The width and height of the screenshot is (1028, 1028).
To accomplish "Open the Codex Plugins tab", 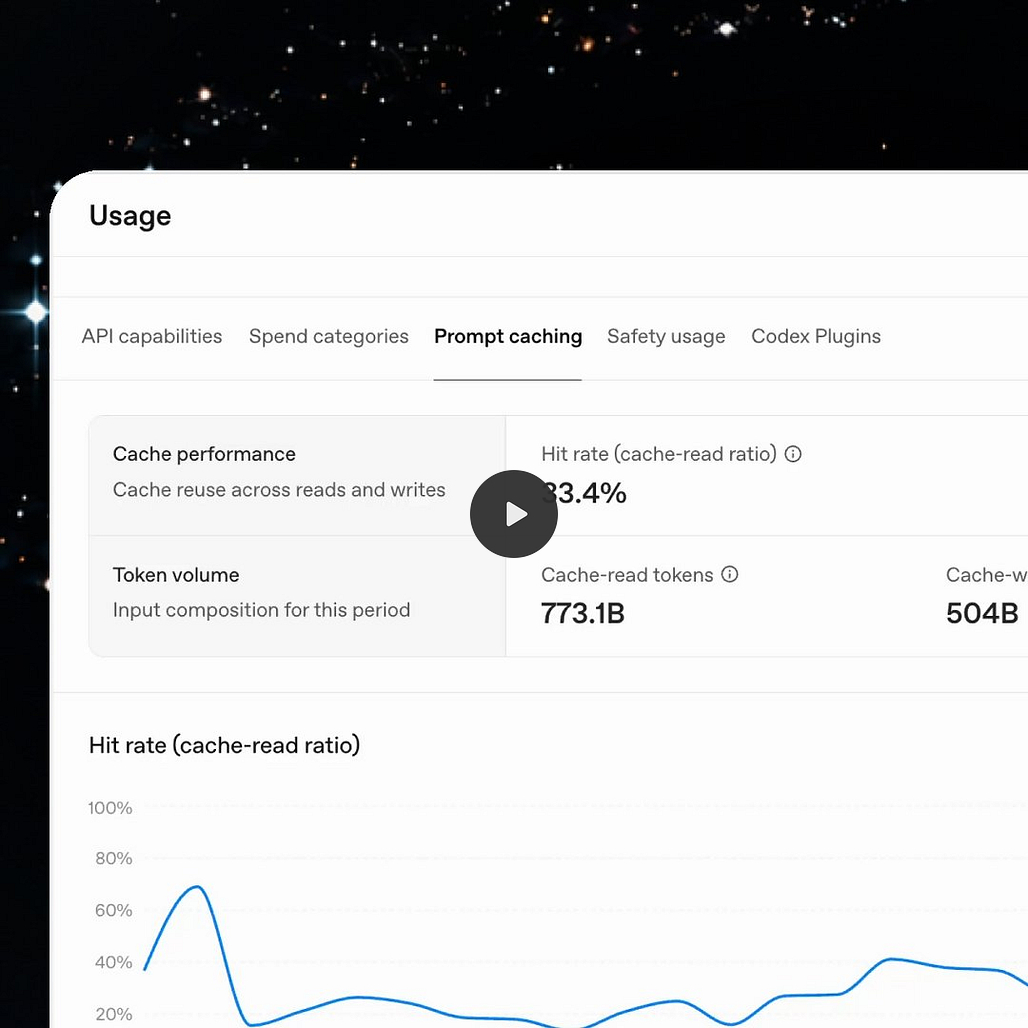I will pos(816,336).
